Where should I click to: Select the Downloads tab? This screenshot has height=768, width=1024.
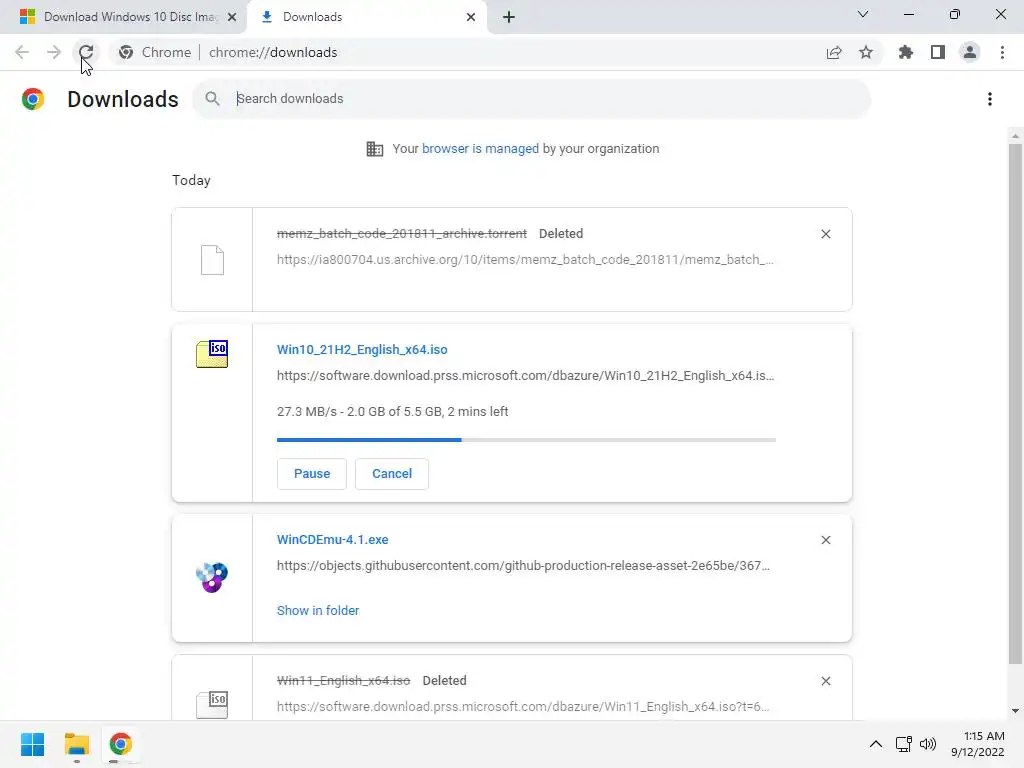[367, 17]
